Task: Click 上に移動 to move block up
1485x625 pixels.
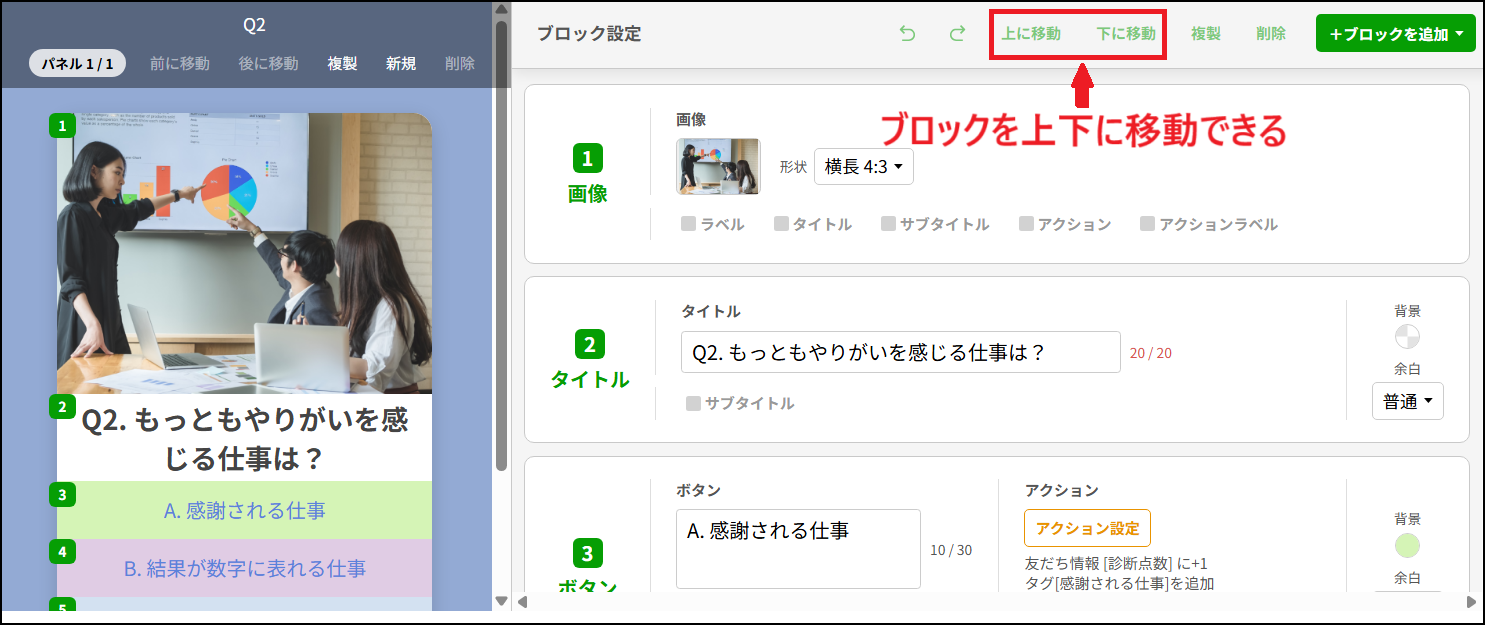Action: tap(1031, 33)
